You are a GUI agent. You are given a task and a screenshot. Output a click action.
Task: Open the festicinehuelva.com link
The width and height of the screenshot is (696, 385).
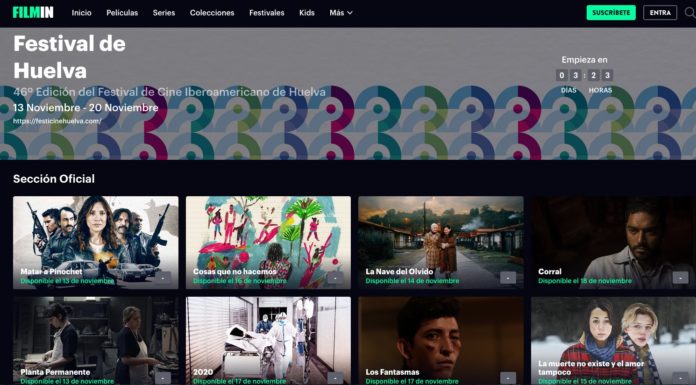click(57, 121)
